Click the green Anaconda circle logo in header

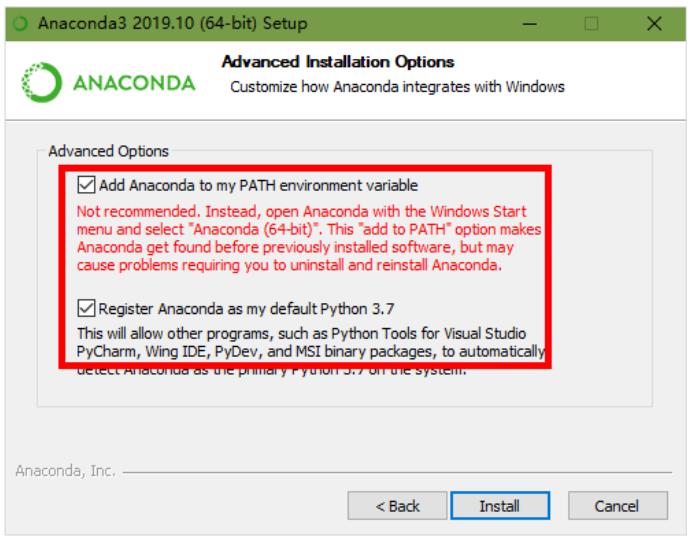(39, 82)
